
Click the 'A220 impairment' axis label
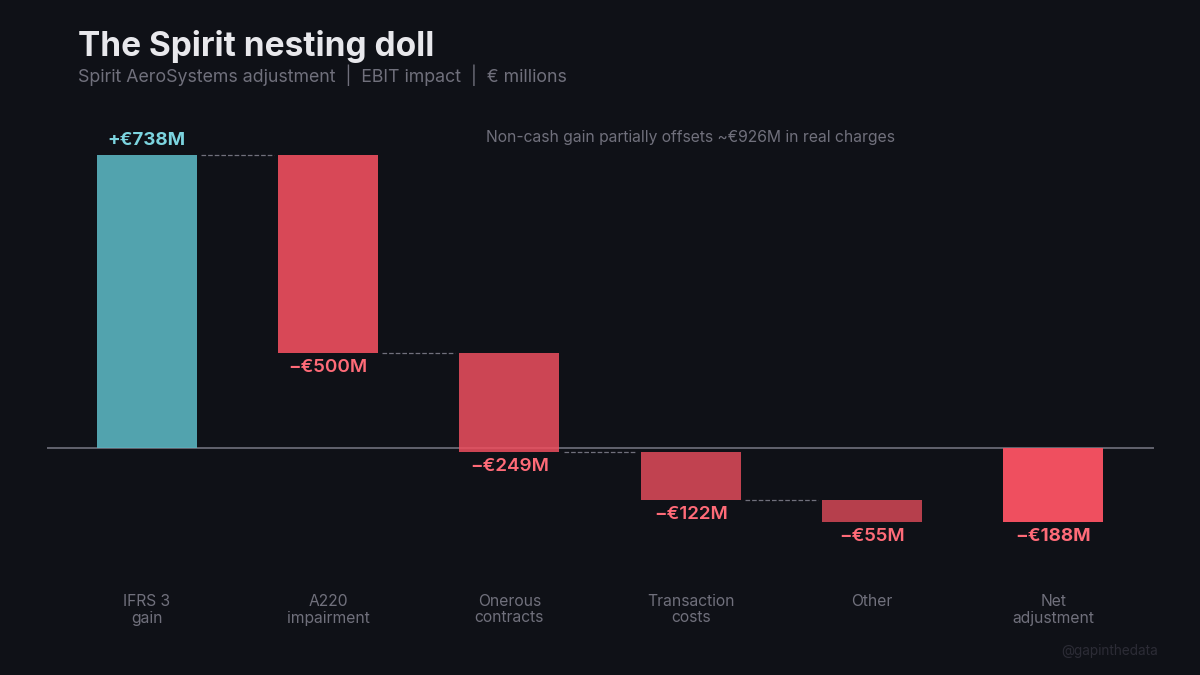[x=328, y=609]
